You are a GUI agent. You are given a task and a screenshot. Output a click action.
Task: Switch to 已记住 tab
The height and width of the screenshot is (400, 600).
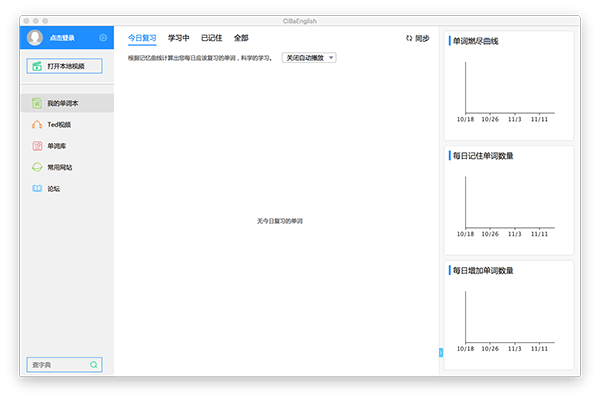tap(211, 38)
